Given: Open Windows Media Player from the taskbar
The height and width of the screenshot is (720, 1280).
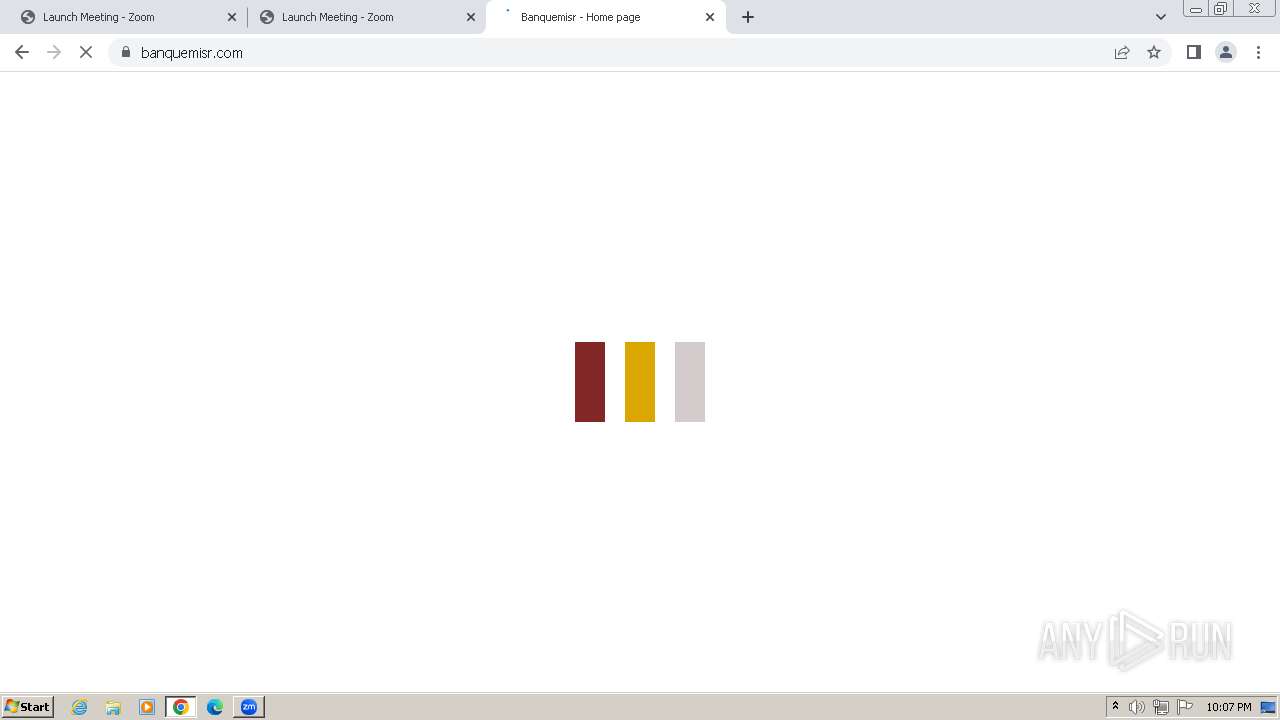Looking at the screenshot, I should point(147,707).
